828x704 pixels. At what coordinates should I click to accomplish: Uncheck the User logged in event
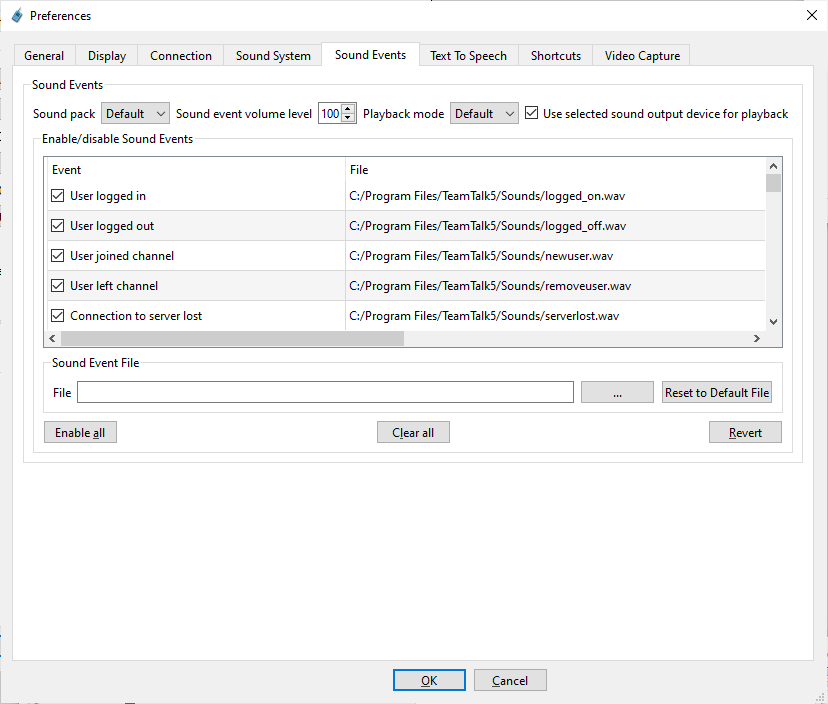(x=57, y=196)
